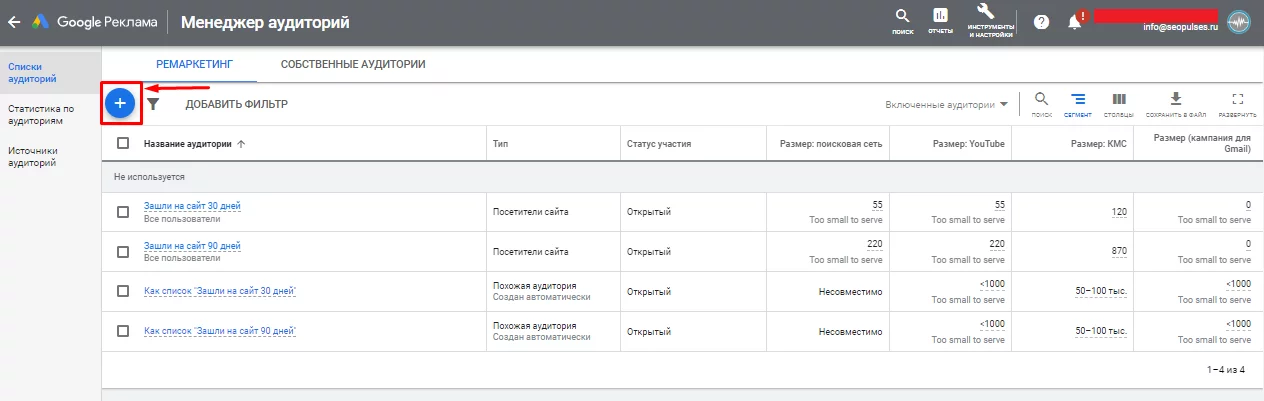Viewport: 1264px width, 401px height.
Task: Click Размер: КМС column header
Action: [1098, 144]
